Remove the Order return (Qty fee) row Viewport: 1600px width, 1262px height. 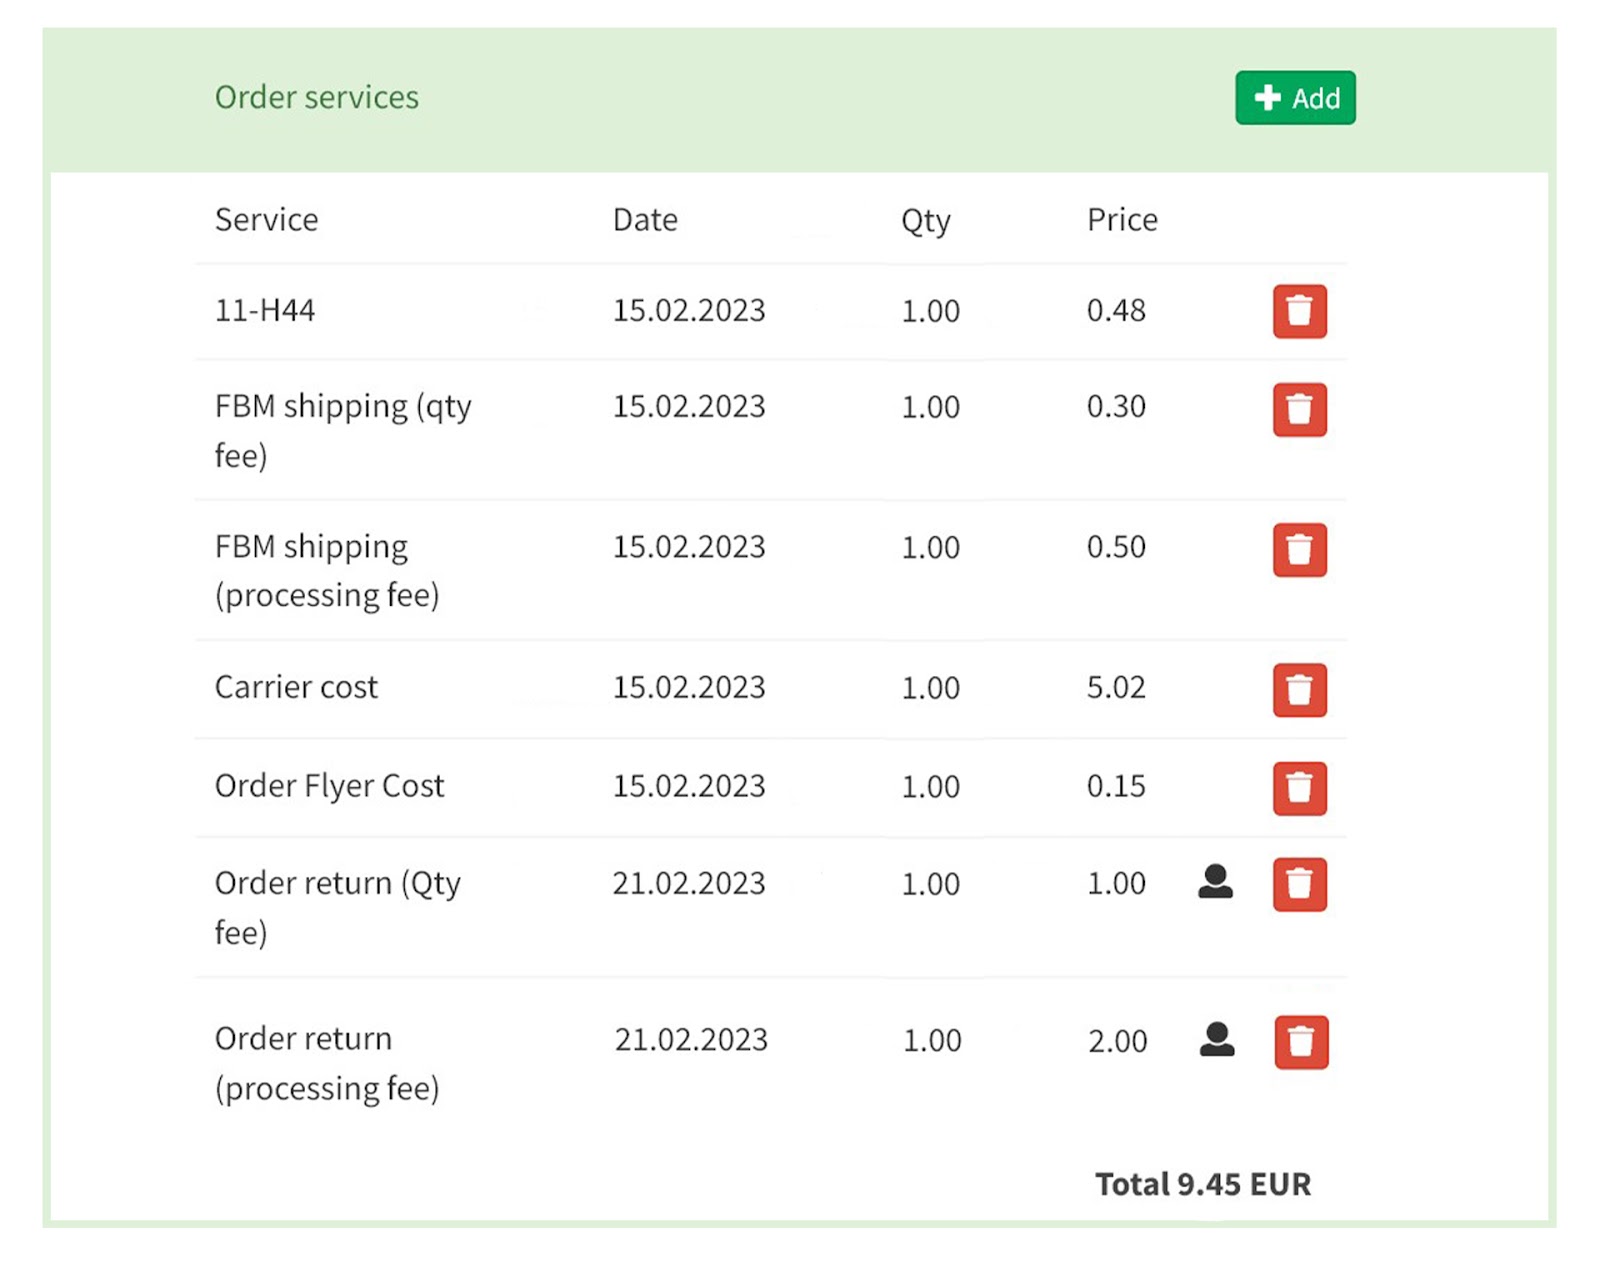point(1299,884)
